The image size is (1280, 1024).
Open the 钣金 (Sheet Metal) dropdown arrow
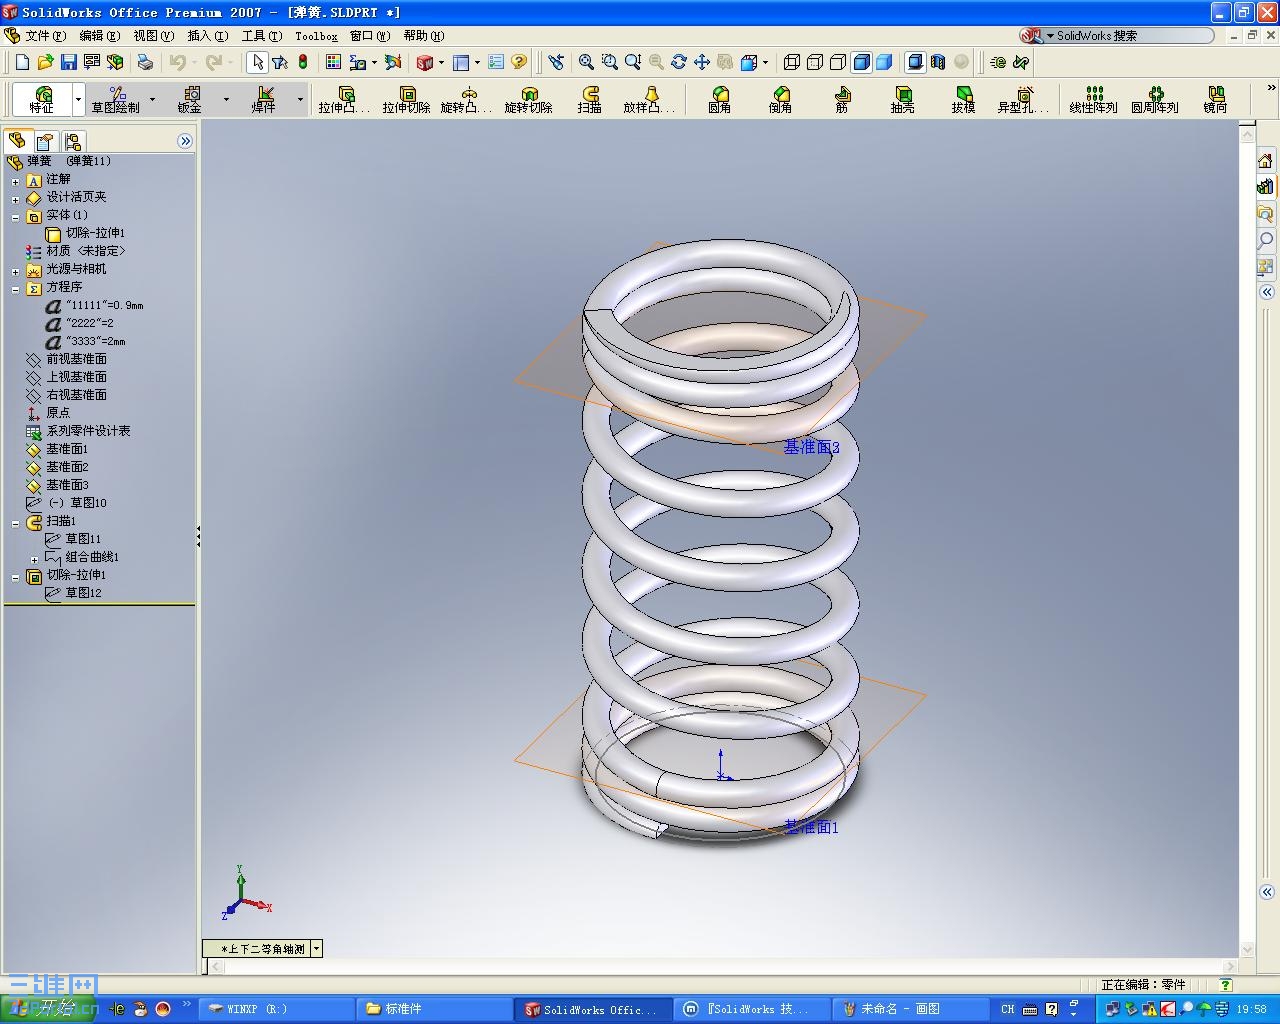coord(226,100)
